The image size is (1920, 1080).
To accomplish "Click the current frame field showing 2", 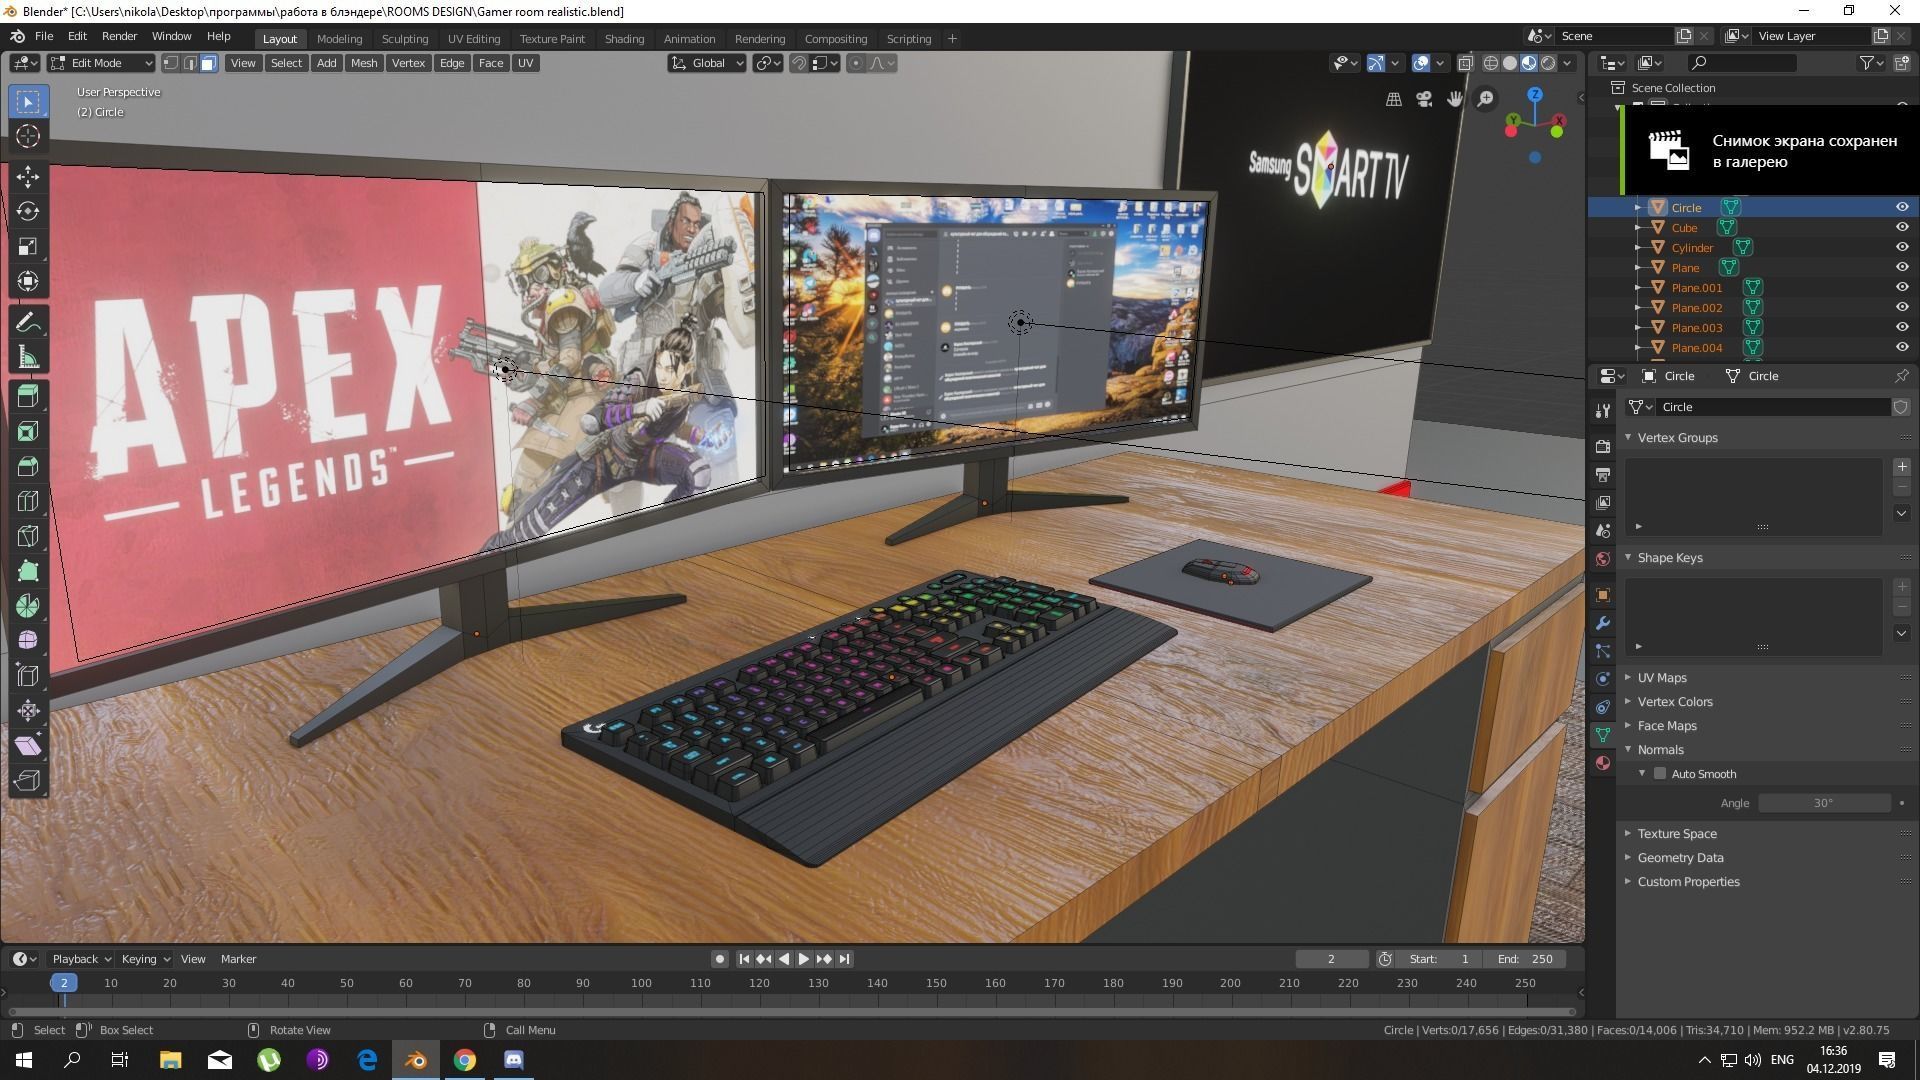I will click(x=1331, y=959).
